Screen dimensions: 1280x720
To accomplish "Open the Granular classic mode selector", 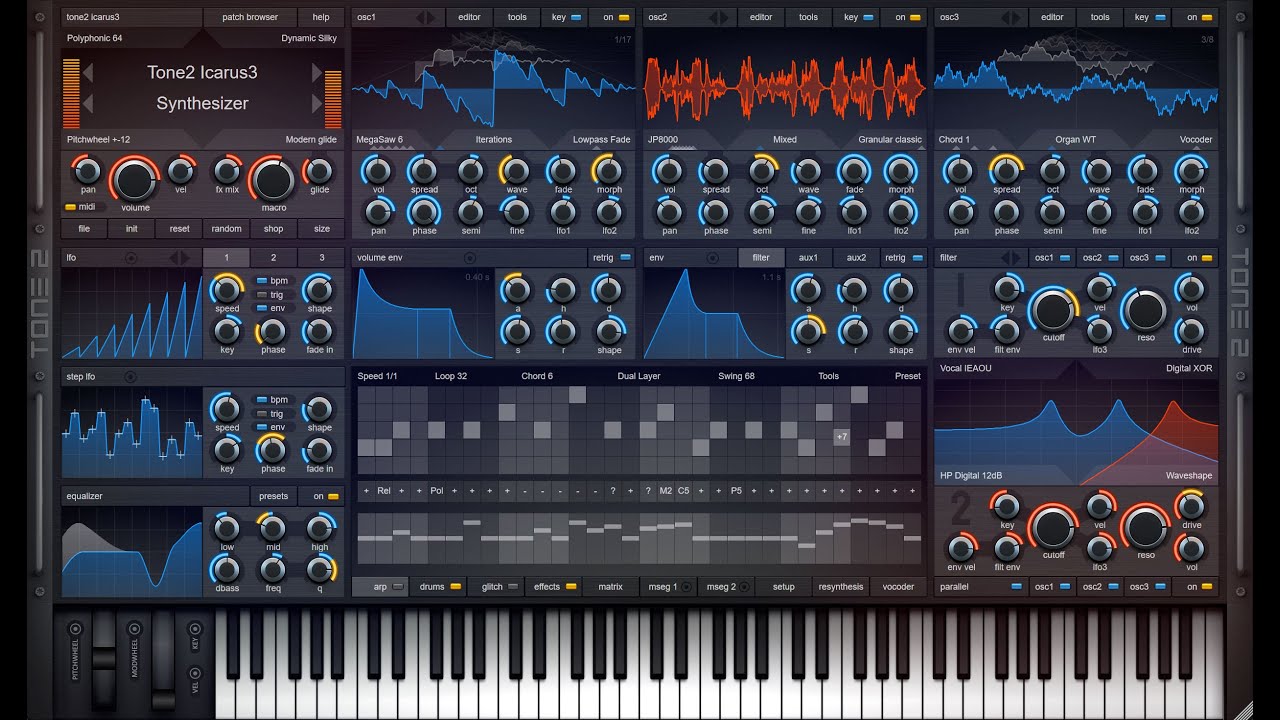I will pyautogui.click(x=890, y=140).
